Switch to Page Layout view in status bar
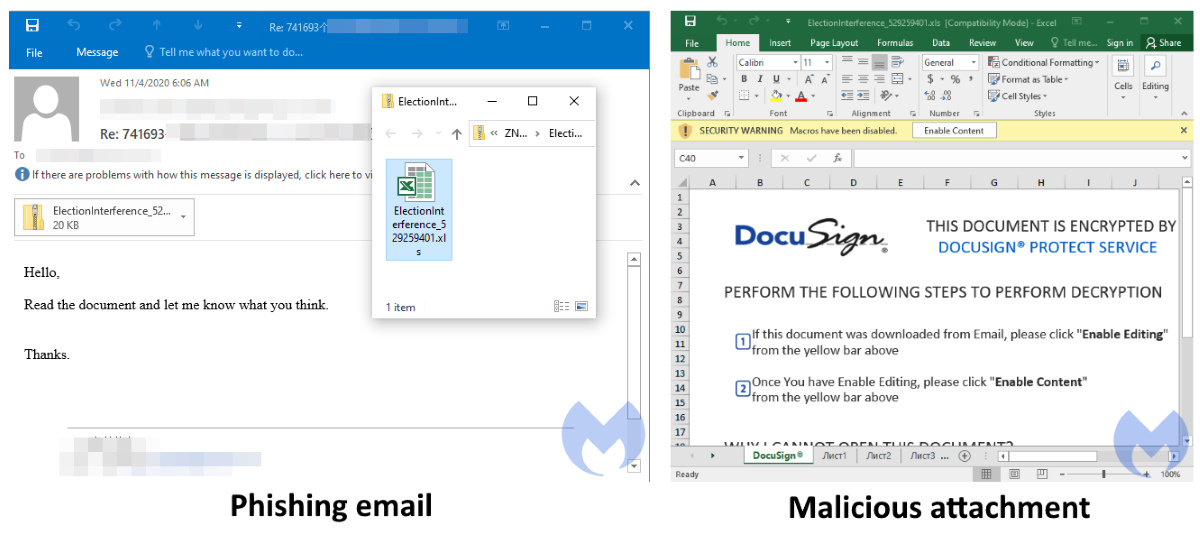This screenshot has height=536, width=1200. 1014,474
